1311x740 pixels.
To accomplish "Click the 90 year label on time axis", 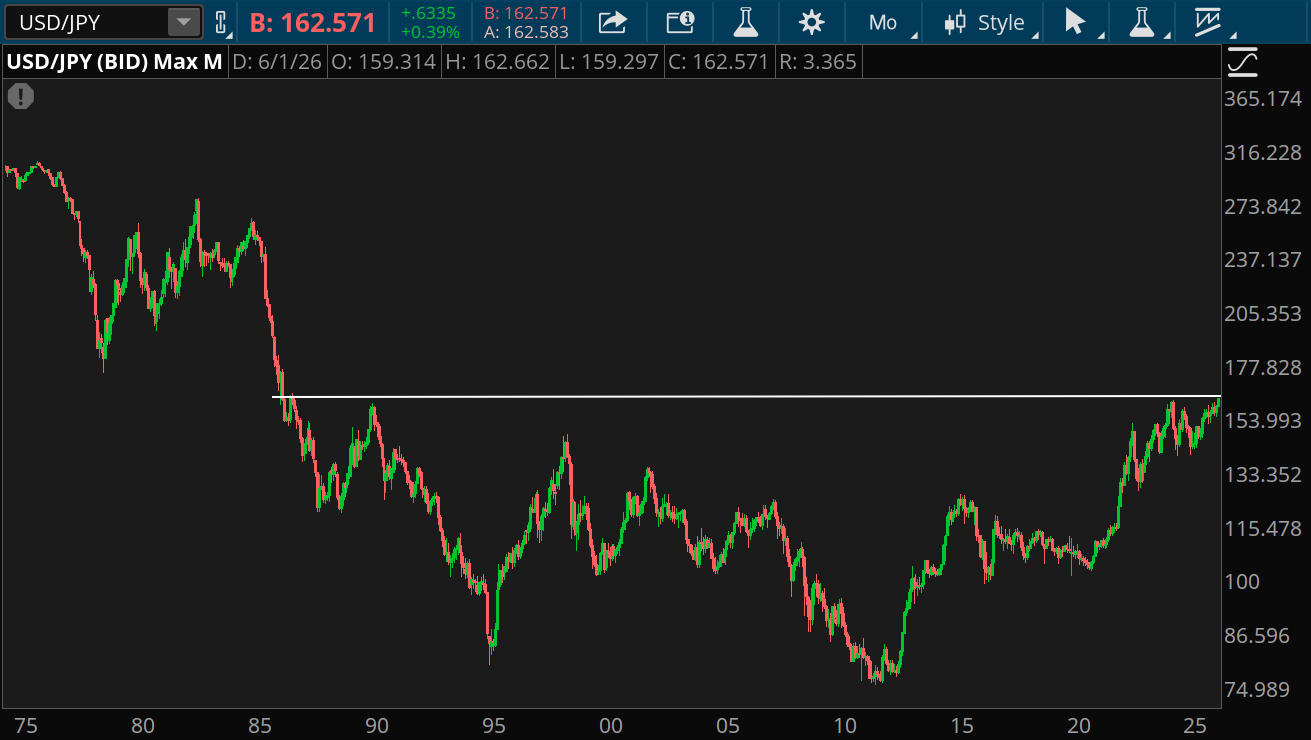I will (377, 726).
